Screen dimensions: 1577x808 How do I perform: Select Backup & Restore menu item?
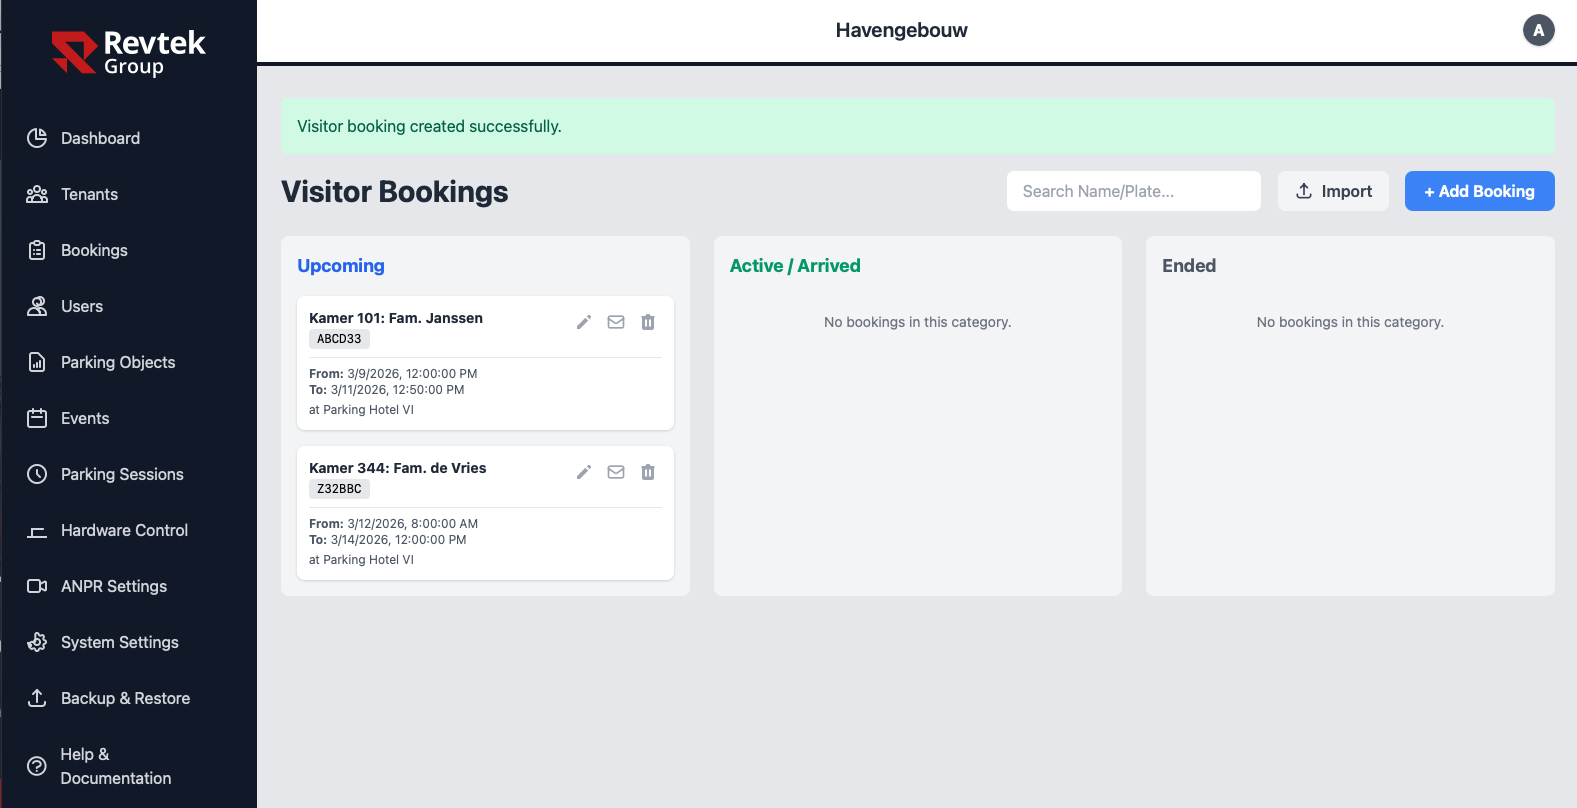(x=125, y=698)
